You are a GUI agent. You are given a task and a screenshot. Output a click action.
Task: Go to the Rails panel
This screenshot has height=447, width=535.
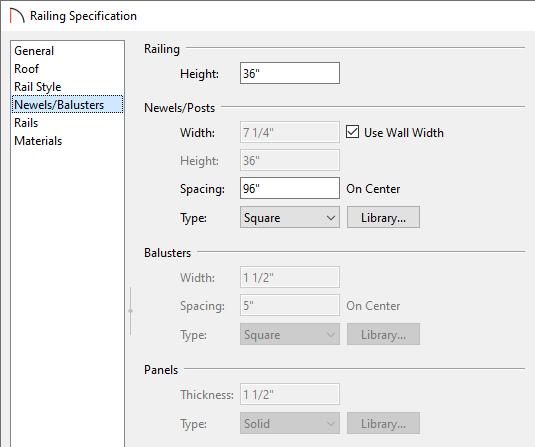tap(26, 123)
